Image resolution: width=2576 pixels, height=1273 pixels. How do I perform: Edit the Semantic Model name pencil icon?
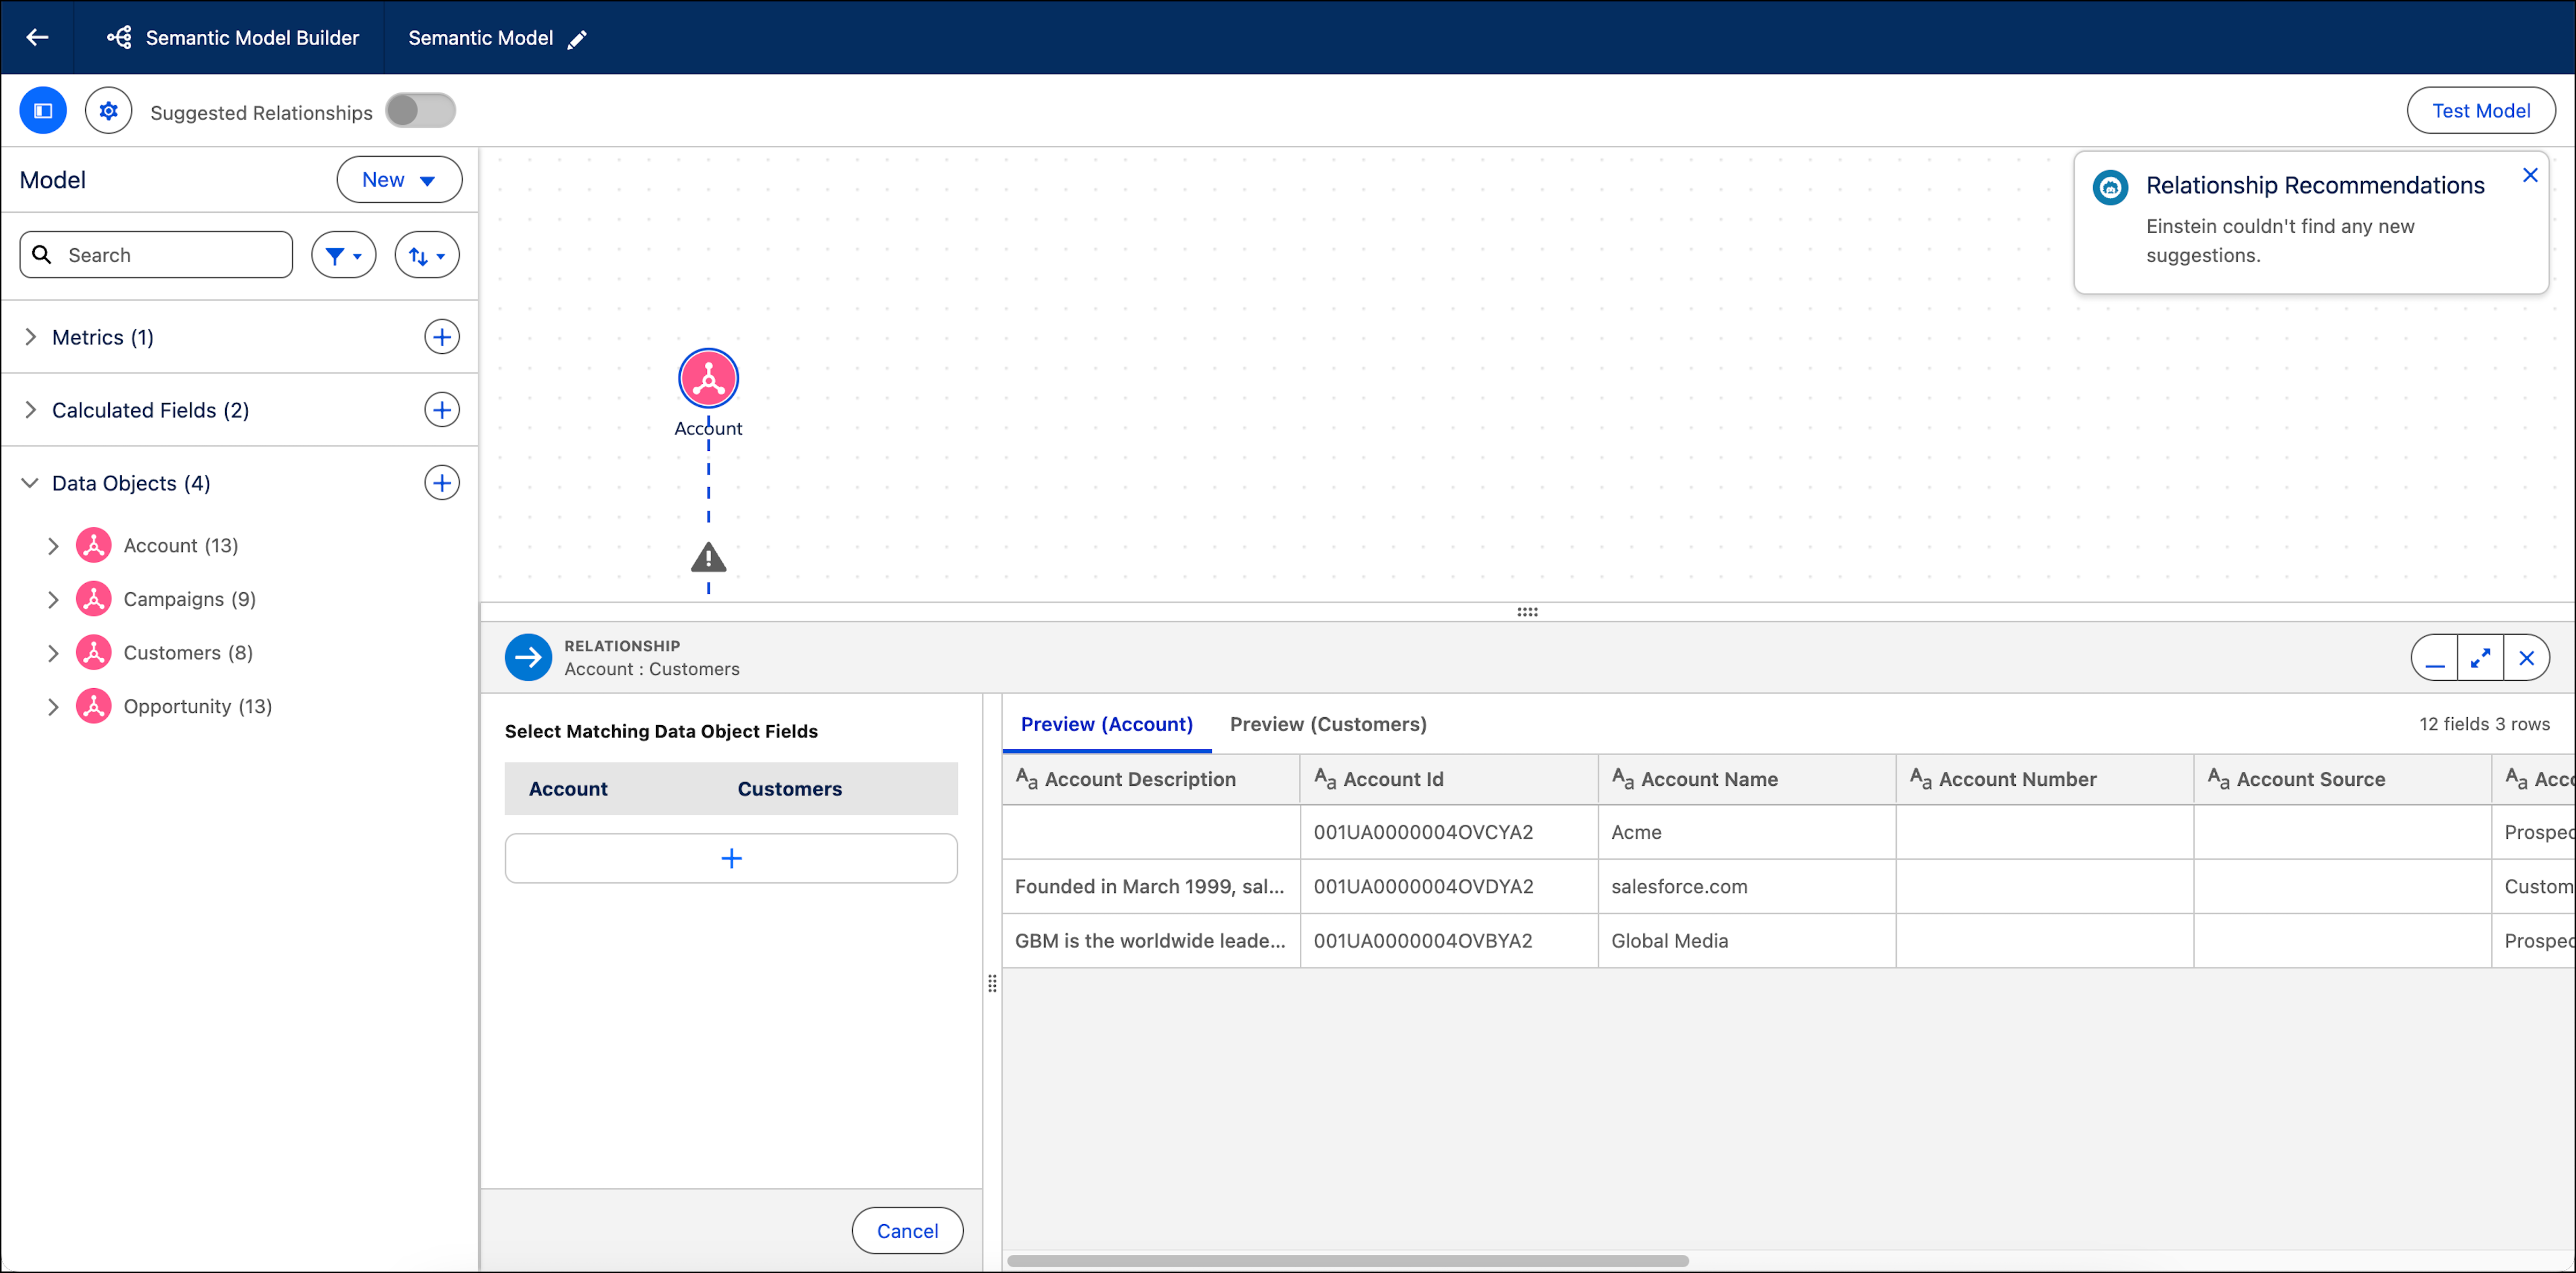[578, 39]
